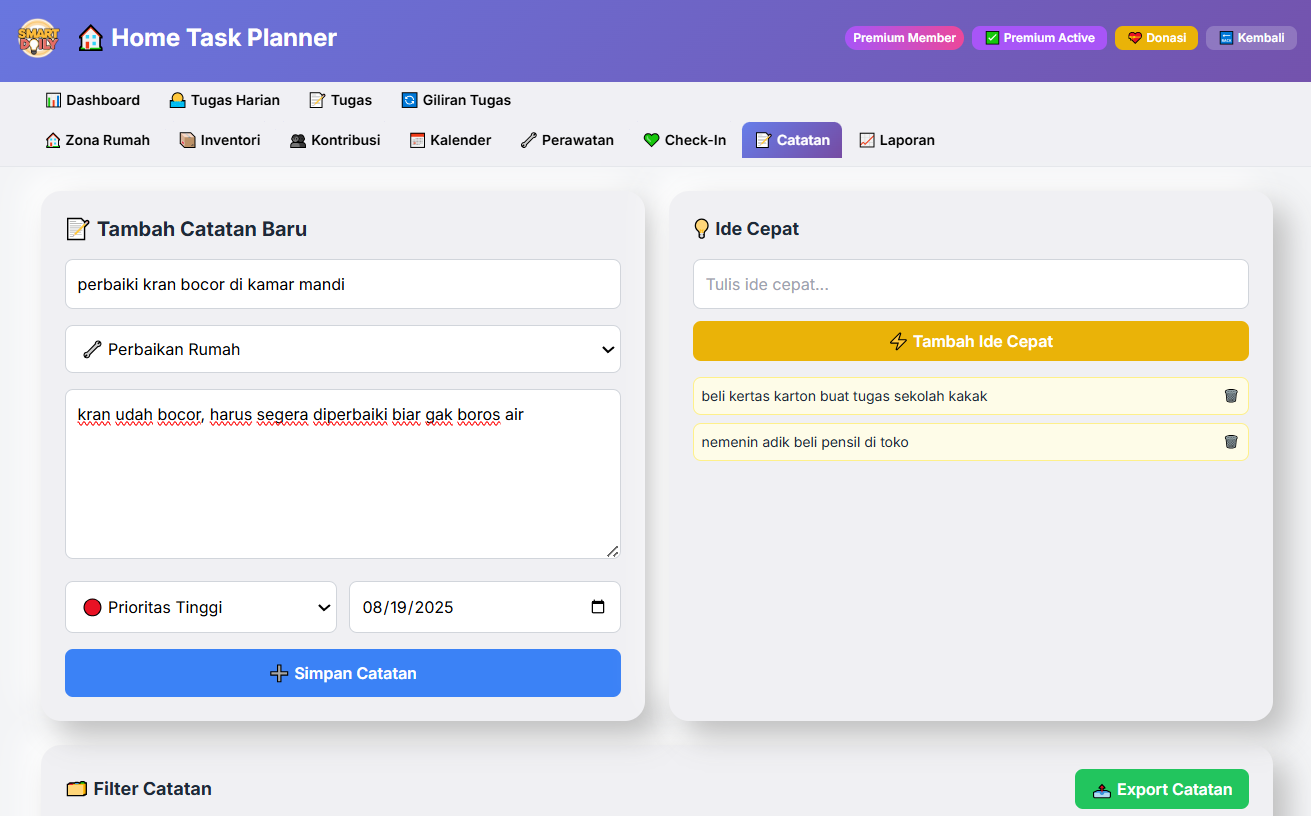Click the lightbulb icon beside Ide Cepat

coord(701,229)
